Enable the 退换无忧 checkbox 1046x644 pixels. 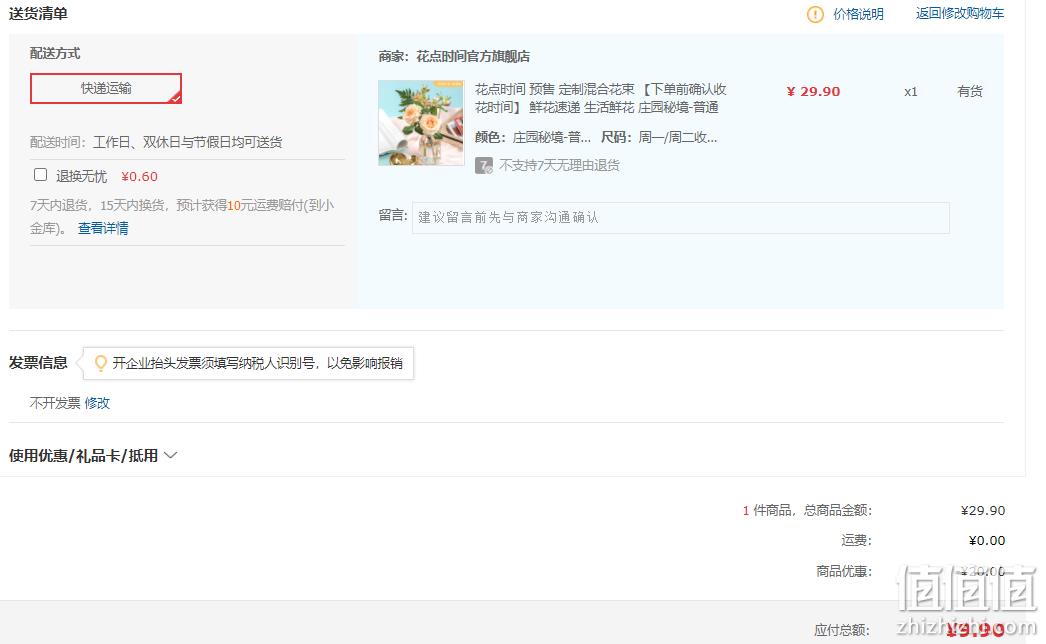(x=41, y=175)
